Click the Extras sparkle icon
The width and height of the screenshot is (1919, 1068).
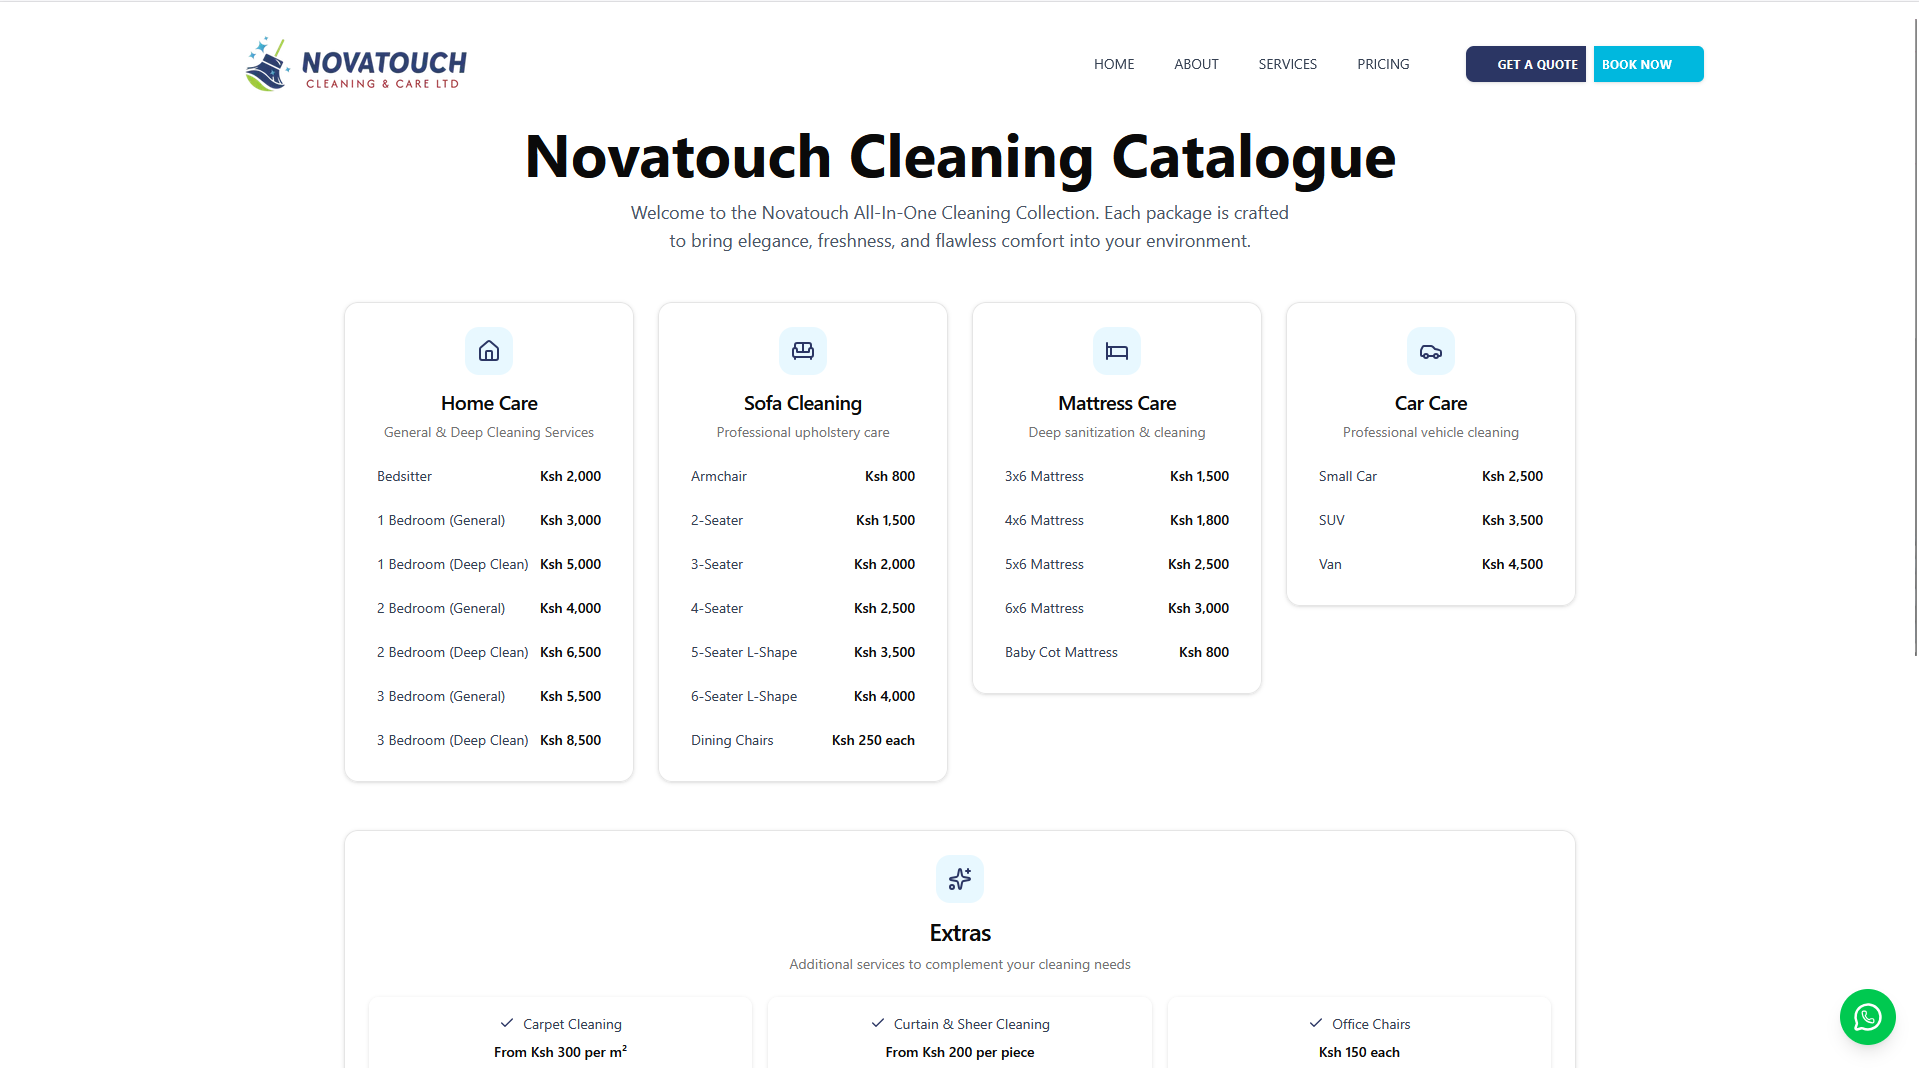(x=960, y=879)
